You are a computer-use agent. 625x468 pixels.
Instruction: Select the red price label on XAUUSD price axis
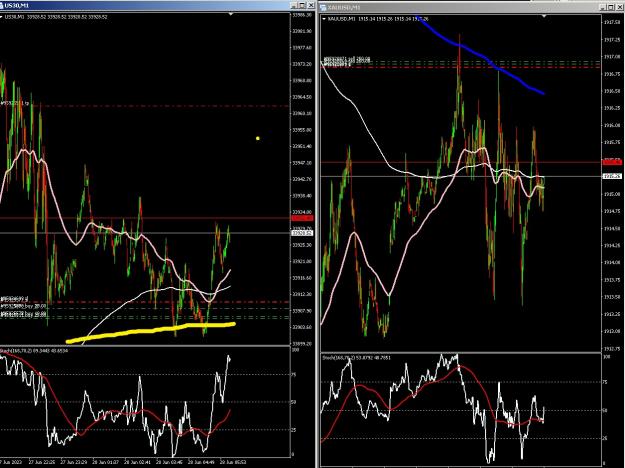click(613, 162)
